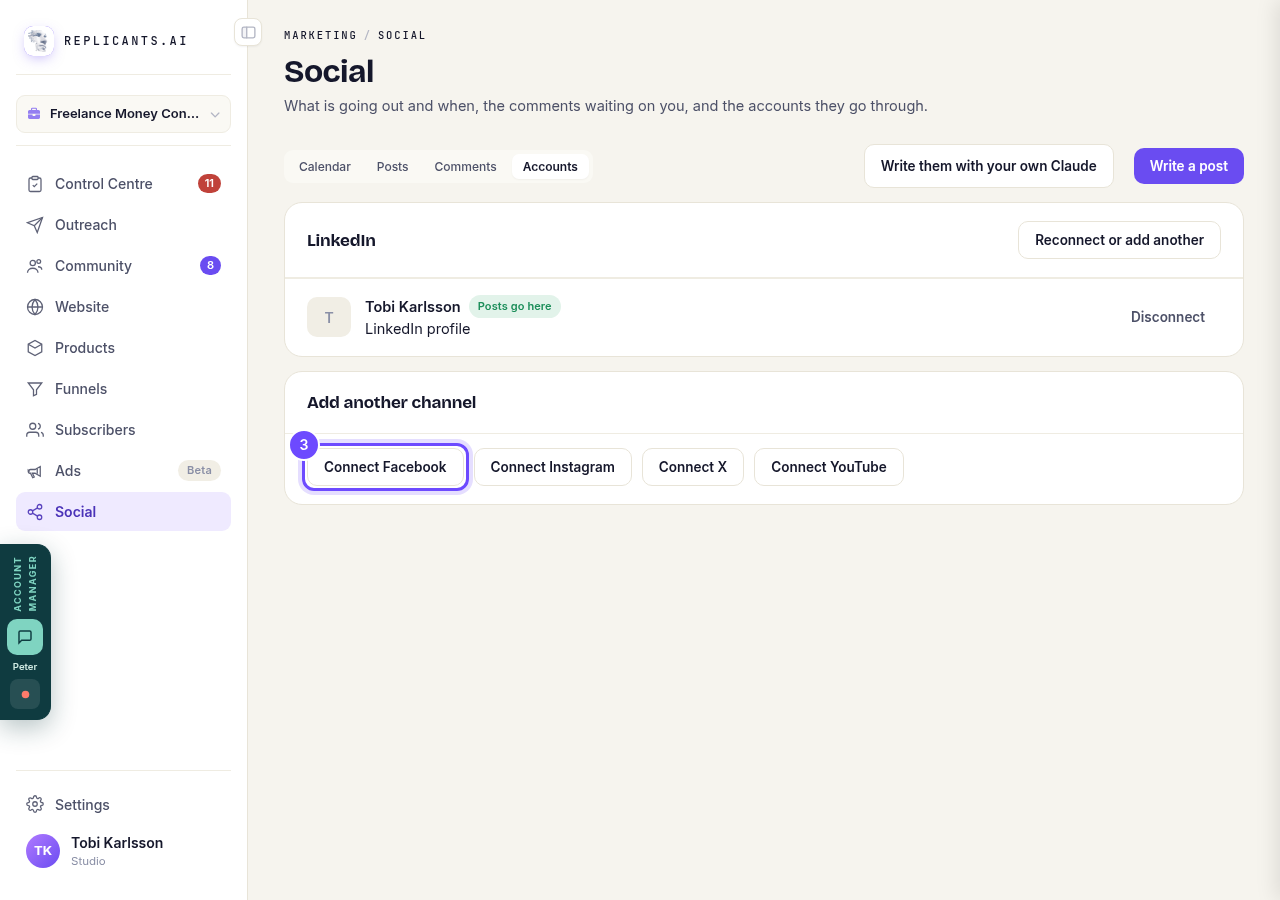This screenshot has height=900, width=1280.
Task: Click the Connect X button
Action: pyautogui.click(x=693, y=467)
